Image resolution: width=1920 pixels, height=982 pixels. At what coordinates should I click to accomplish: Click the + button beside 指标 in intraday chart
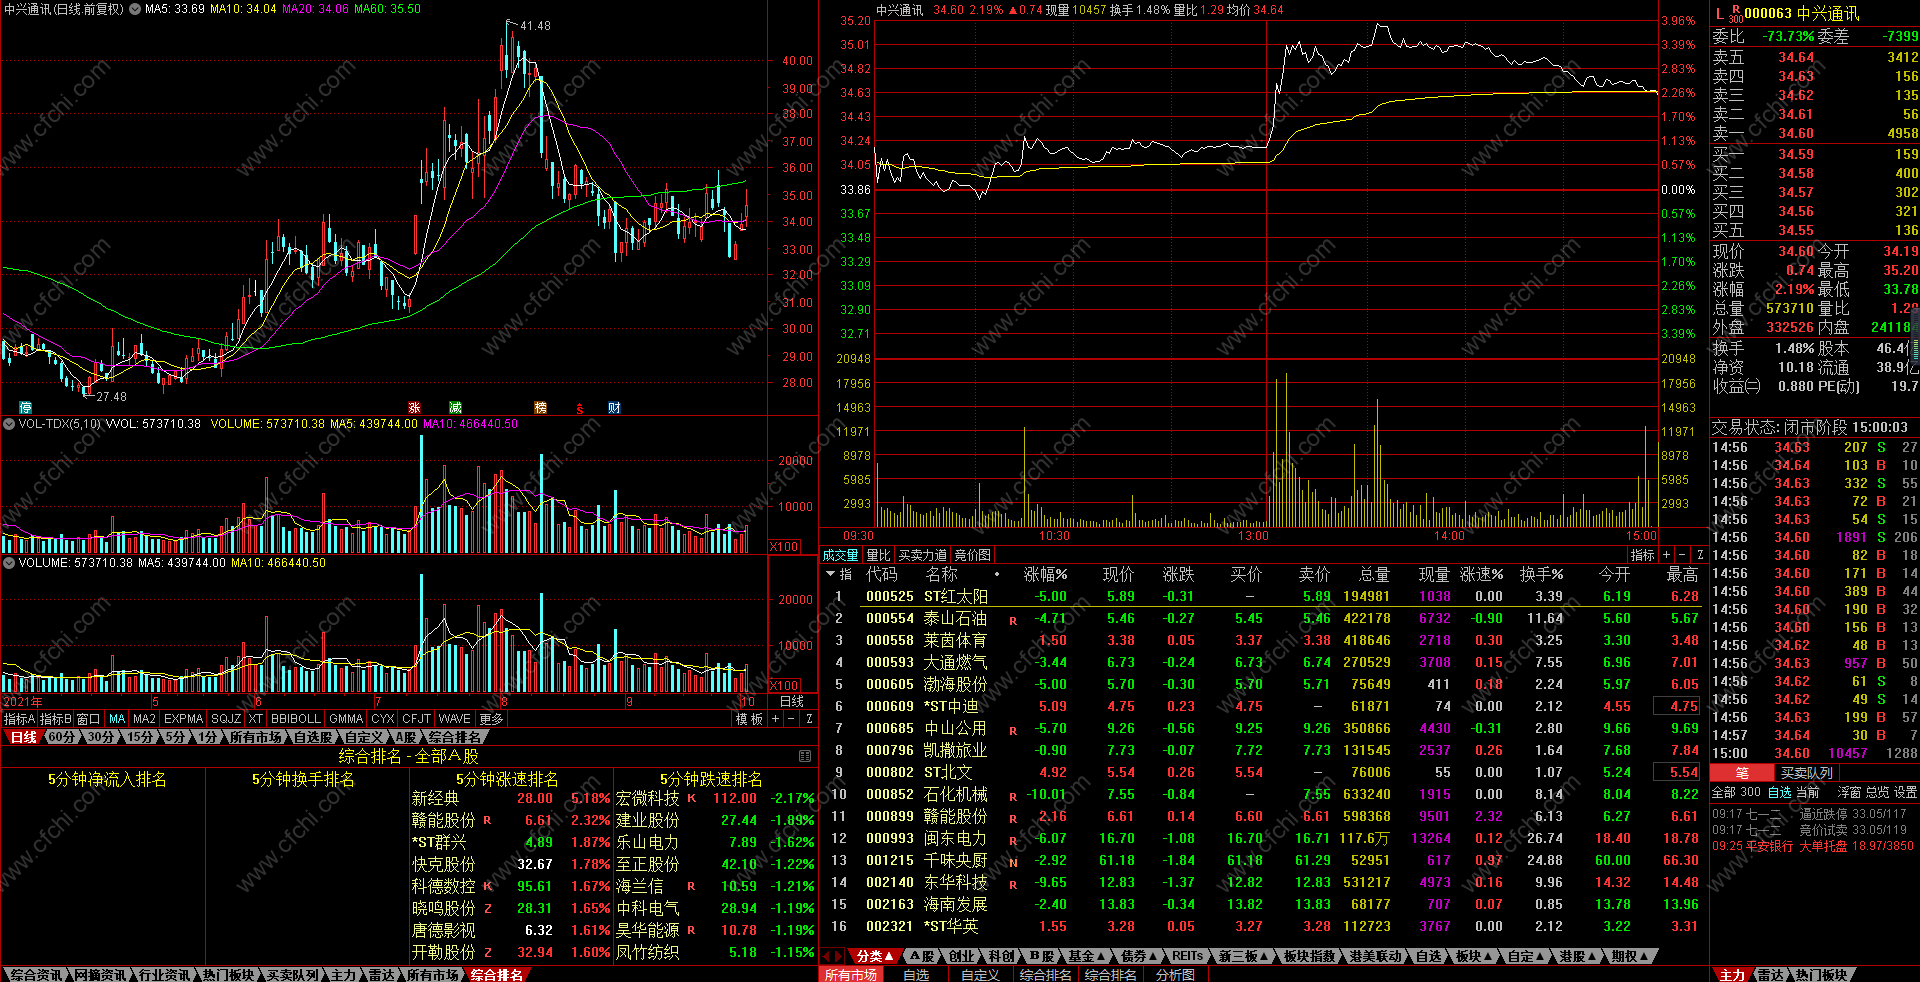(1666, 555)
